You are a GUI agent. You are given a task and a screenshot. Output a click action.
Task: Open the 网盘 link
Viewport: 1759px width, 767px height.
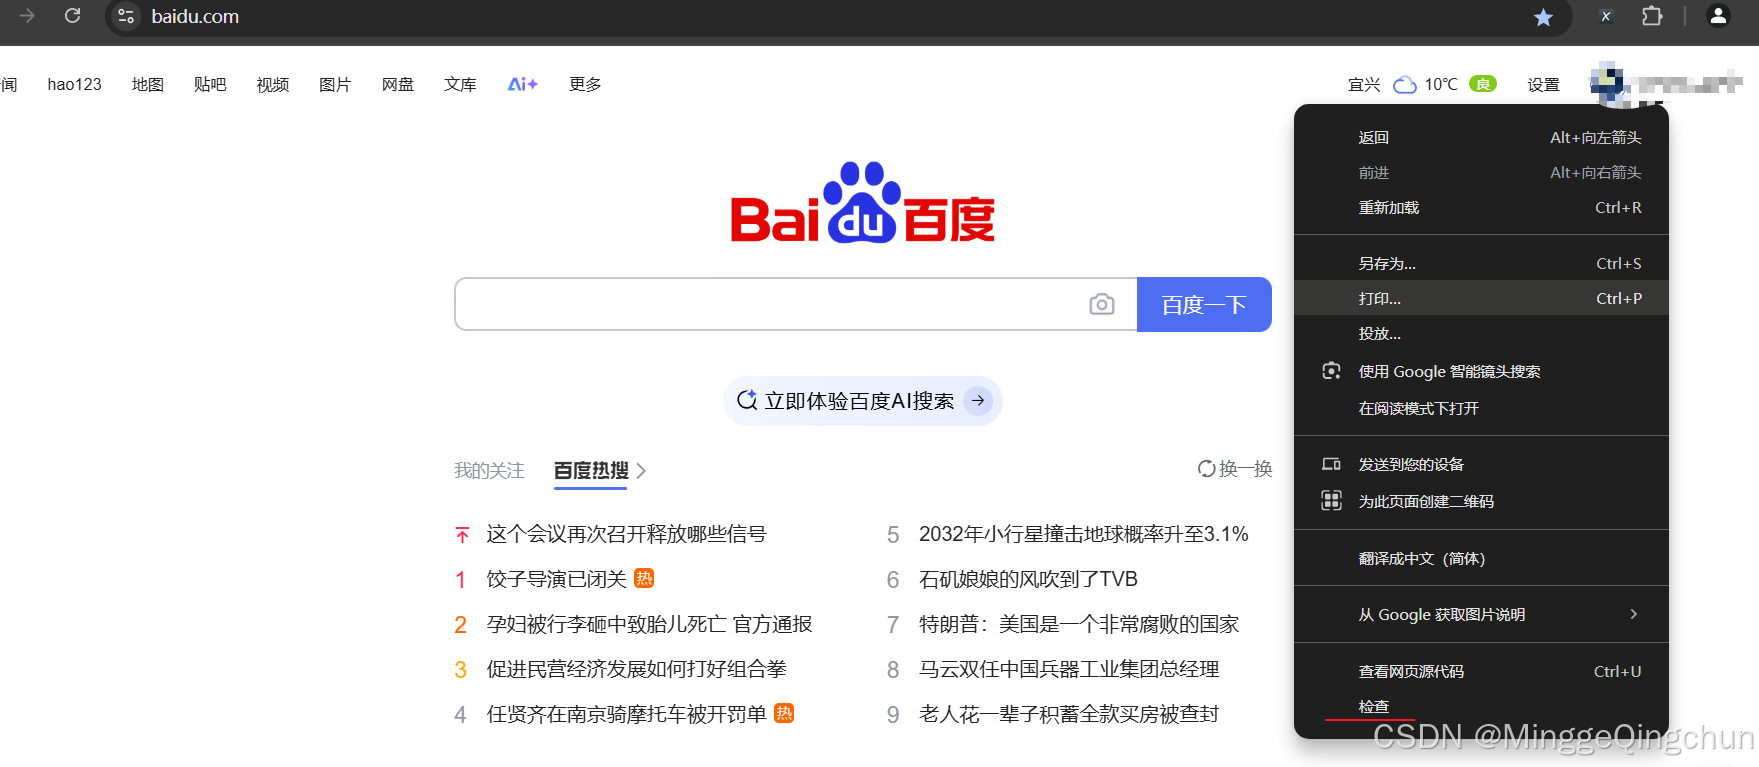click(x=398, y=84)
